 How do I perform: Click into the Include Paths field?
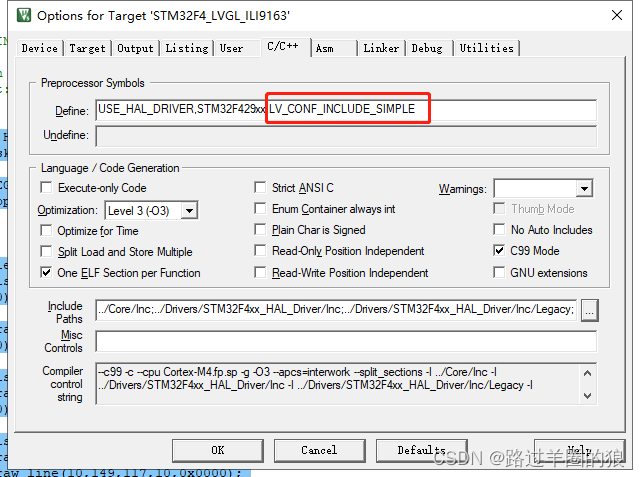click(336, 310)
